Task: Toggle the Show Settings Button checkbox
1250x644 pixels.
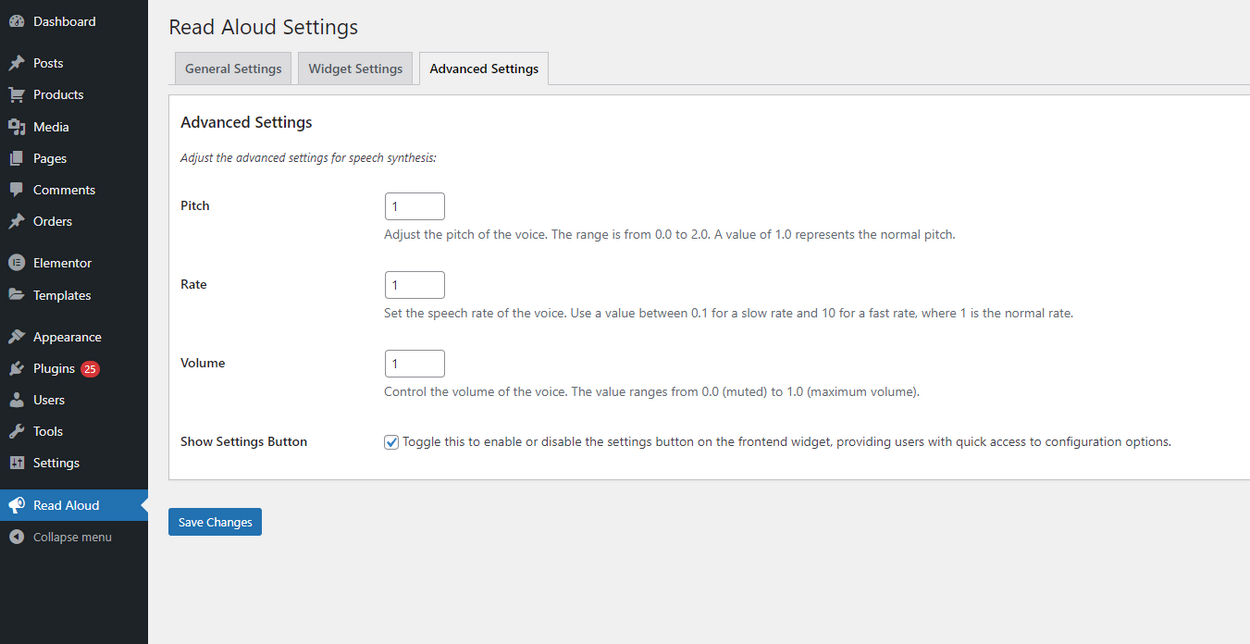Action: point(391,442)
